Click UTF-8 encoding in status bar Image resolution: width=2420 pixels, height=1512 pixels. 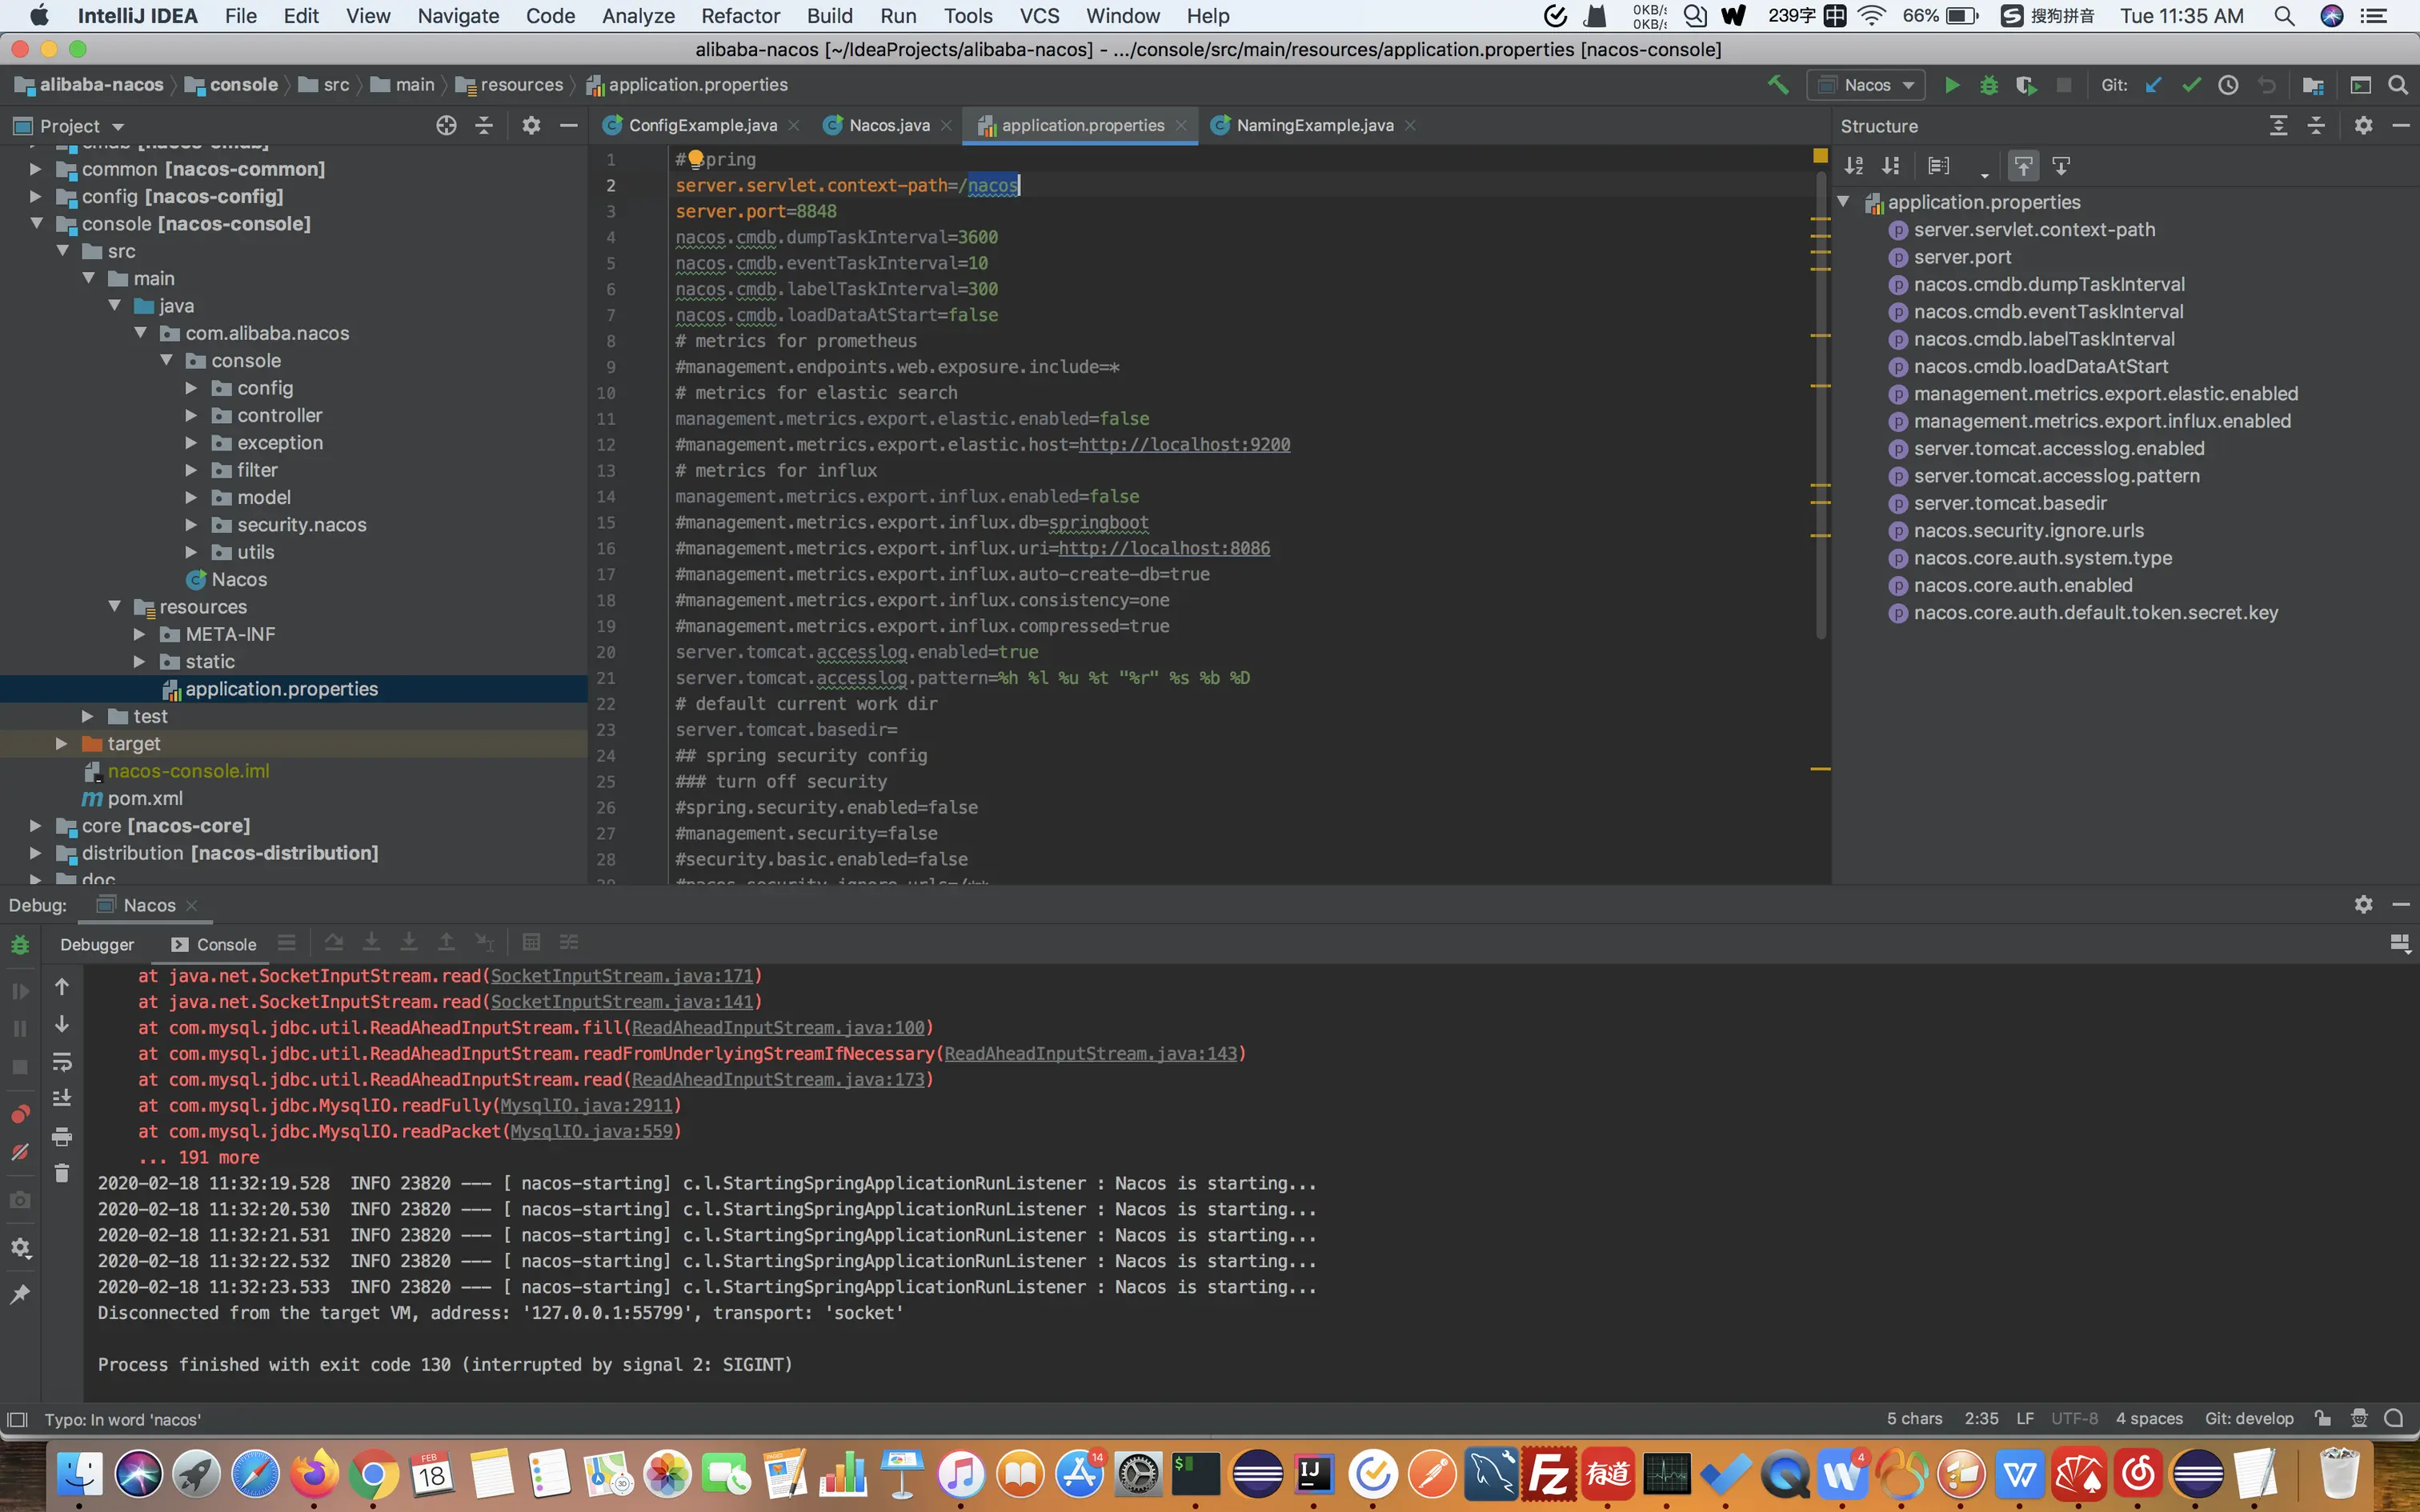tap(2074, 1418)
